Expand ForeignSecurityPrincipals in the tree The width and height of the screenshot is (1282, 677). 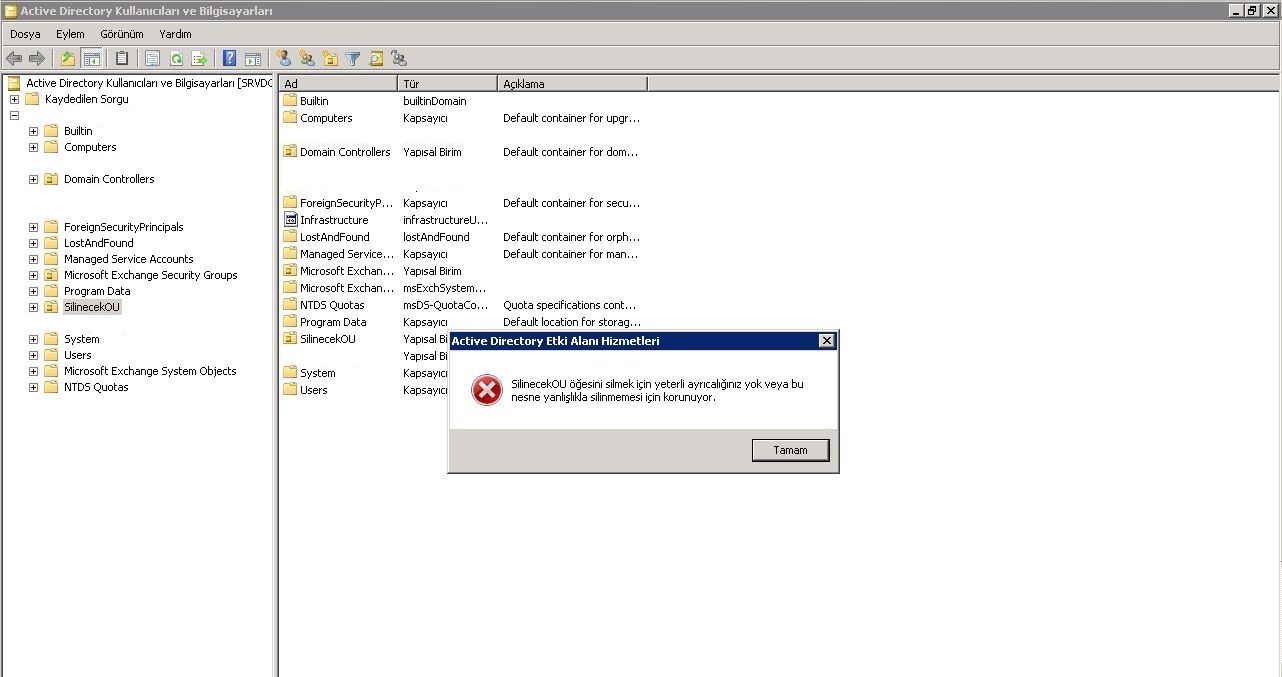click(34, 227)
